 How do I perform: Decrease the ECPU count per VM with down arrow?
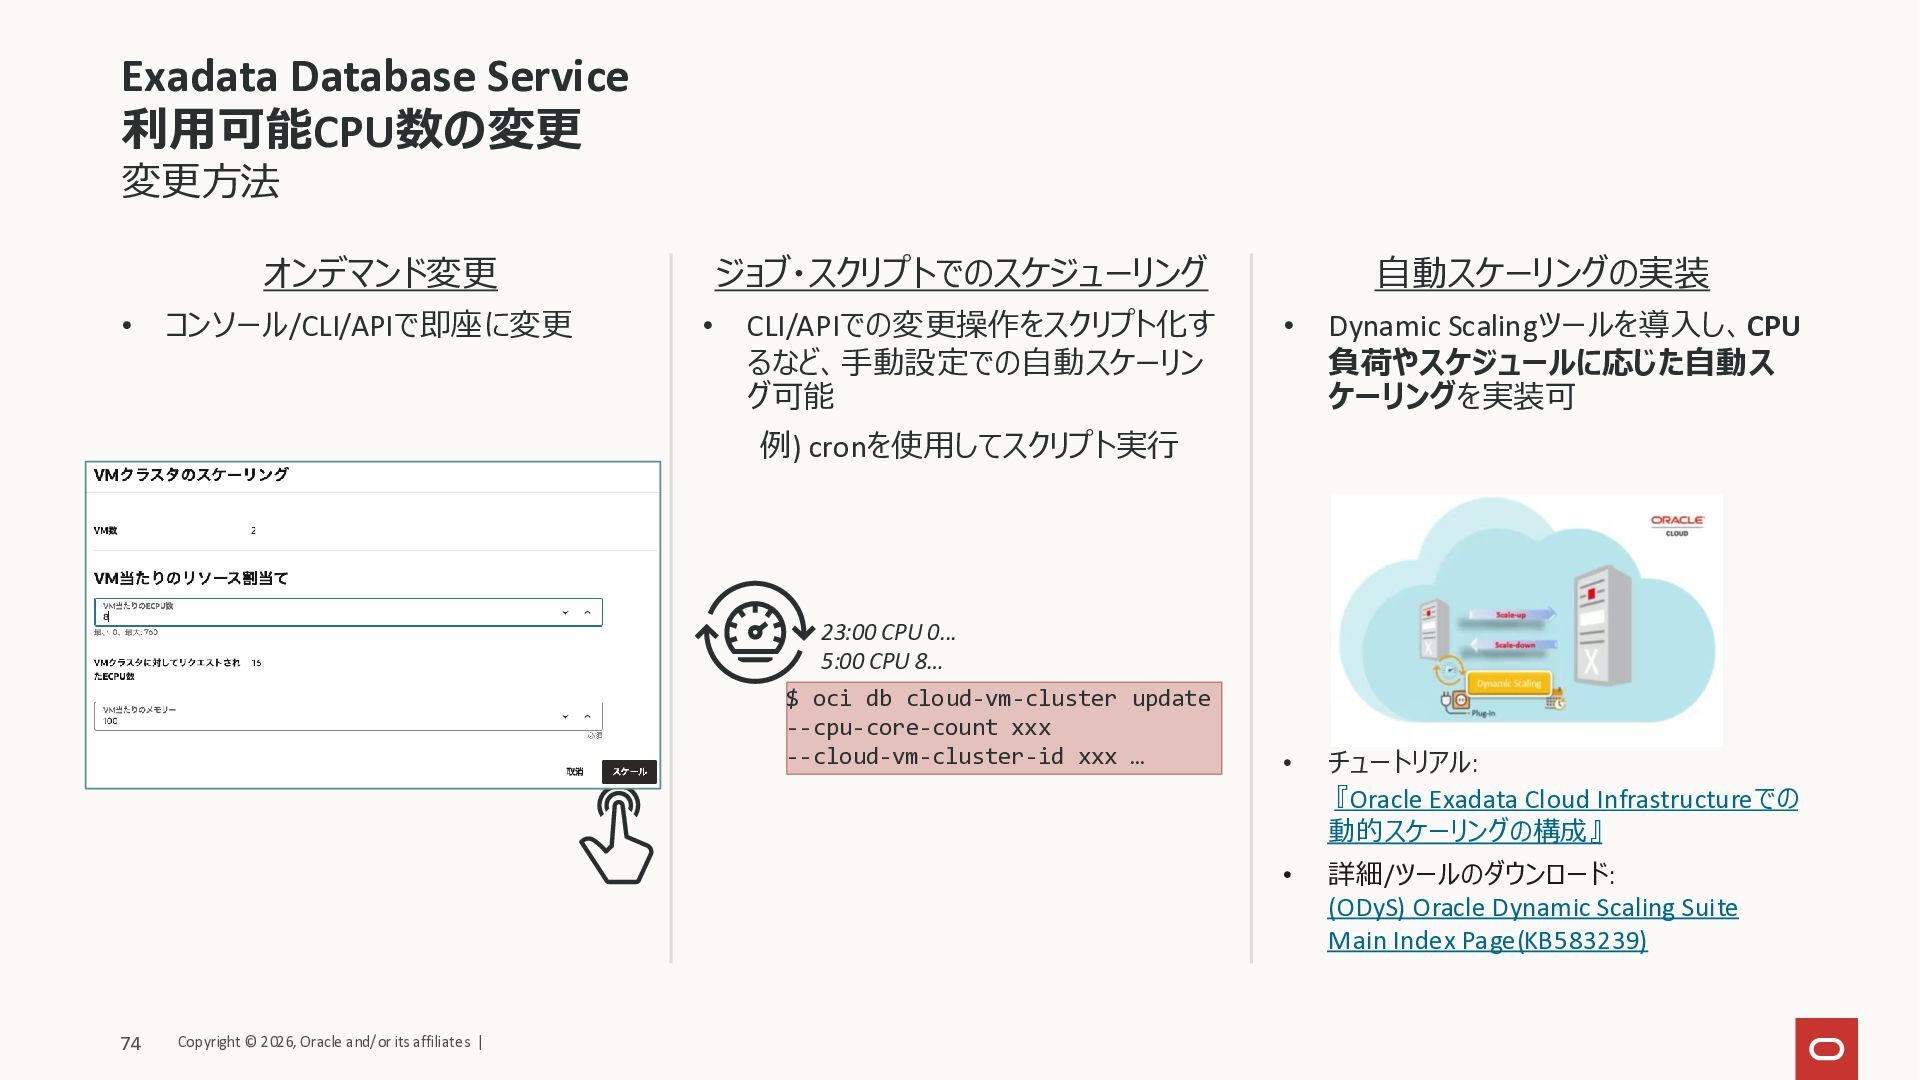(565, 612)
